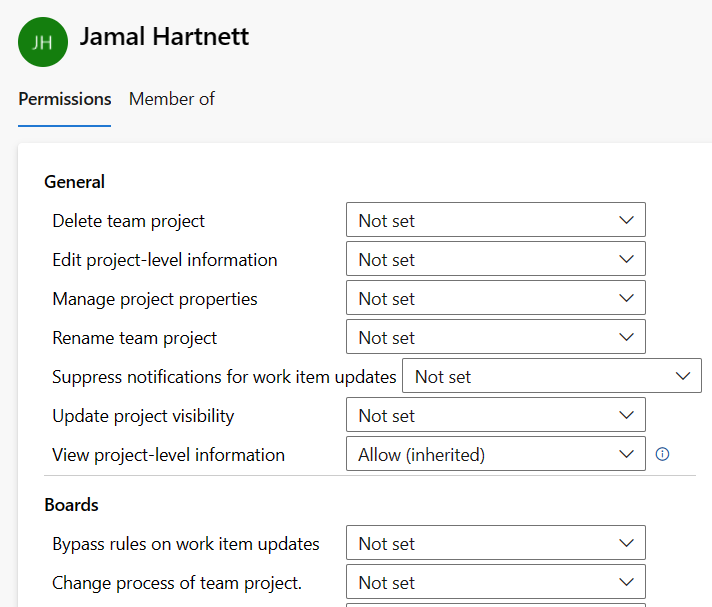The width and height of the screenshot is (712, 607).
Task: Click the Rename team project label
Action: click(x=134, y=338)
